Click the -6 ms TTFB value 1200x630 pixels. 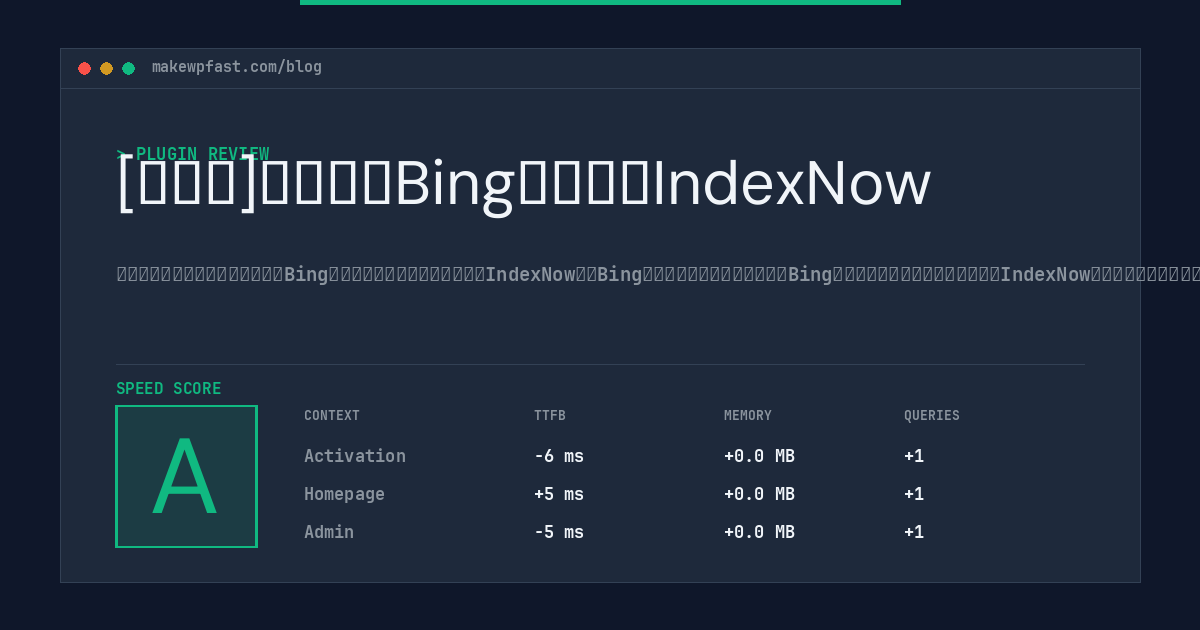tap(559, 456)
